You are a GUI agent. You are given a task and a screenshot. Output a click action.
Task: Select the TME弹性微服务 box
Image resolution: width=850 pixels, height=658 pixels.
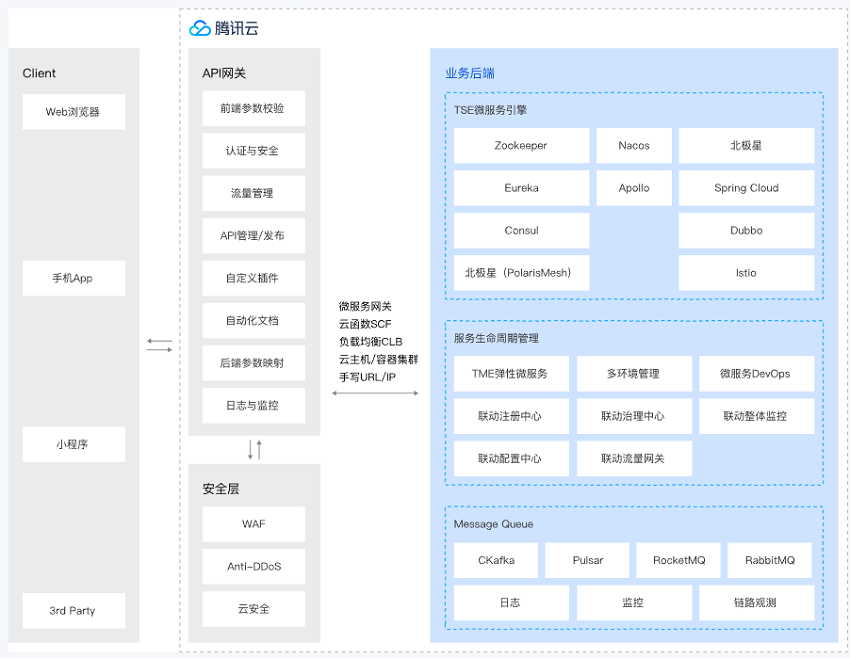click(x=511, y=373)
